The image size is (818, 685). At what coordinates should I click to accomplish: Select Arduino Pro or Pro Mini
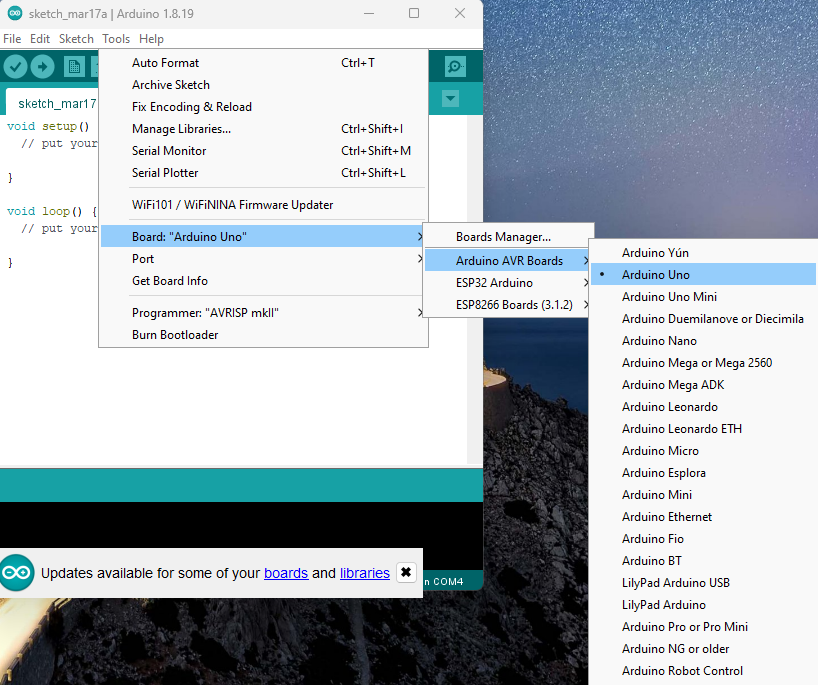[703, 627]
